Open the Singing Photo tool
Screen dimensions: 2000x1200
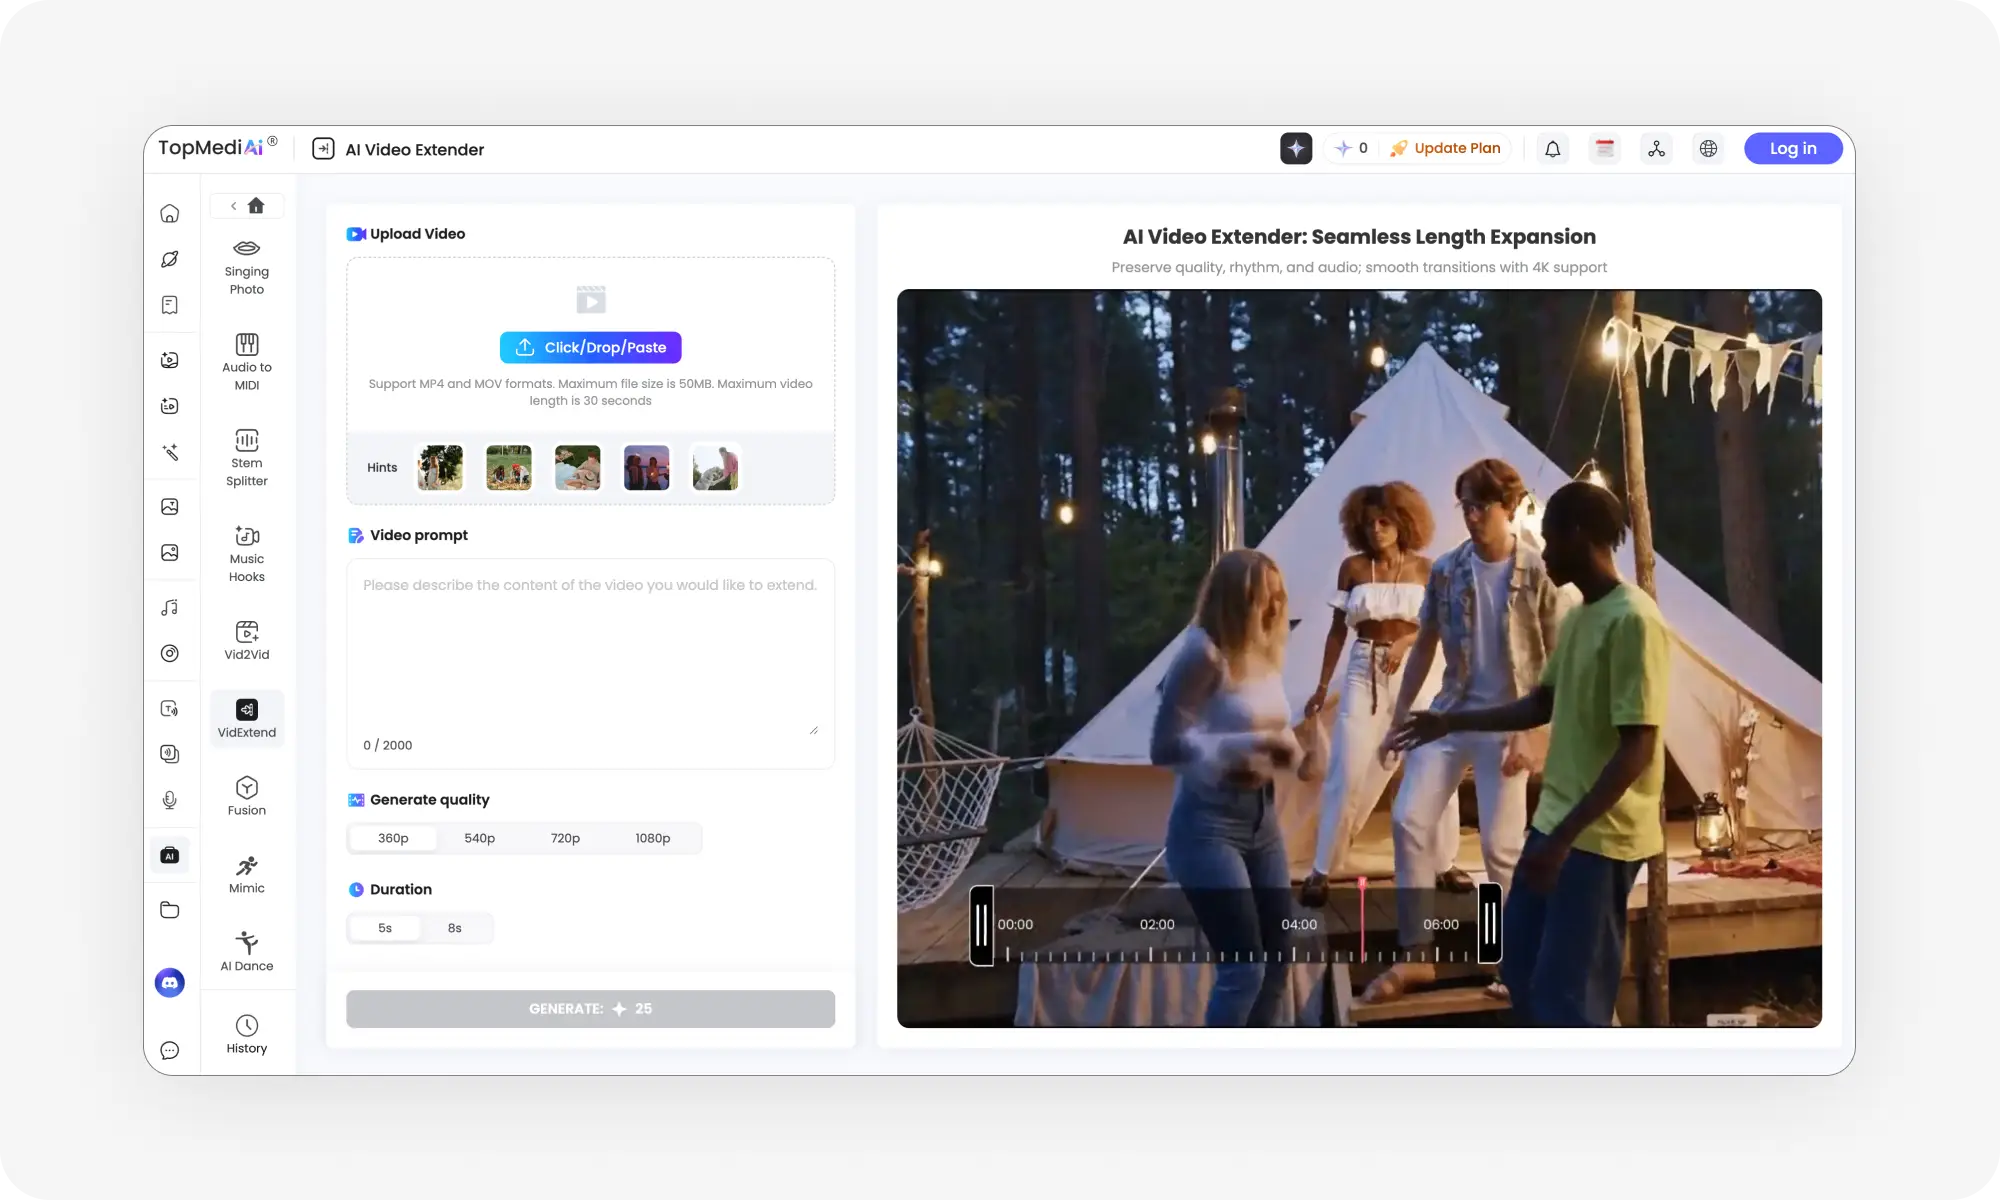[246, 264]
